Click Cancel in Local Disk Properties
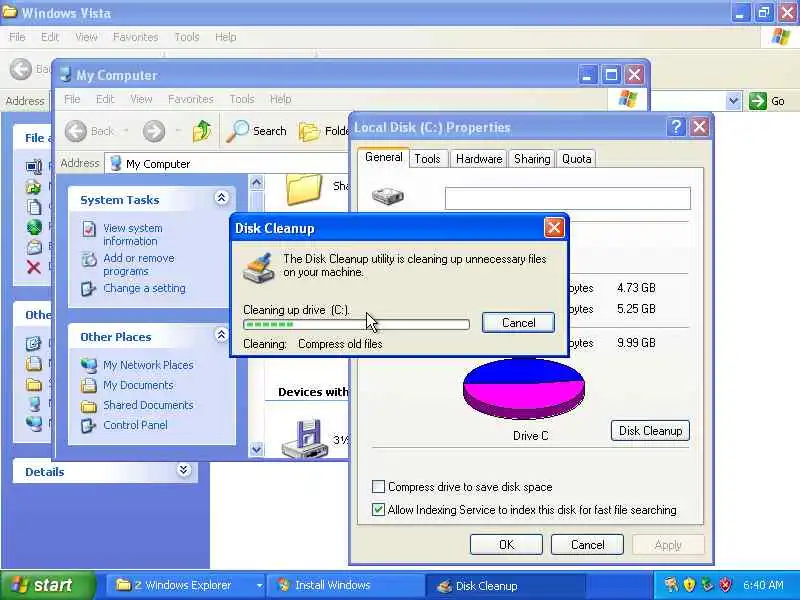Image resolution: width=800 pixels, height=600 pixels. click(587, 544)
